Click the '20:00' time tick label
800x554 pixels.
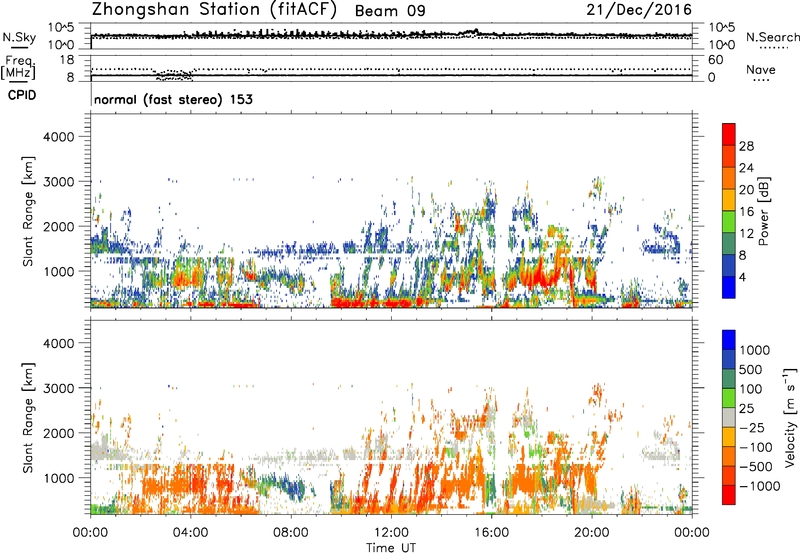pyautogui.click(x=591, y=533)
